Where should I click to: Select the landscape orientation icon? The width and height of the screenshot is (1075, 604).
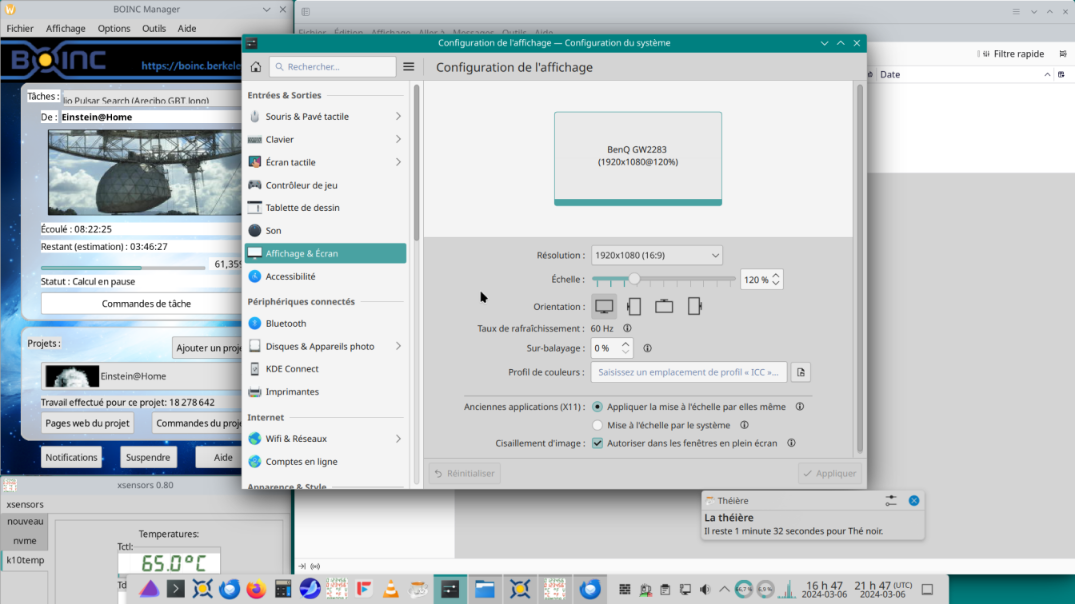pyautogui.click(x=604, y=307)
